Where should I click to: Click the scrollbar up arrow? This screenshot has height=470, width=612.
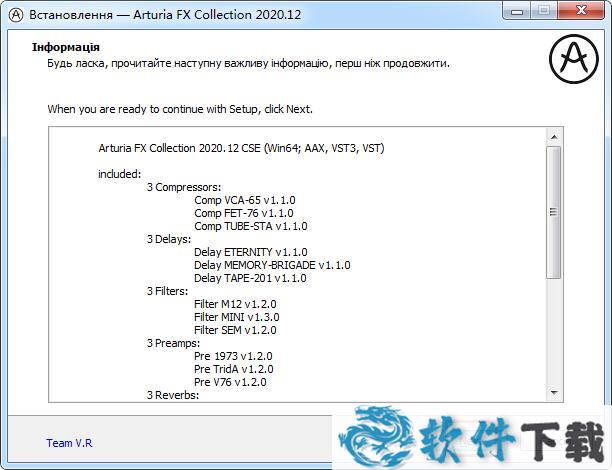[x=554, y=136]
